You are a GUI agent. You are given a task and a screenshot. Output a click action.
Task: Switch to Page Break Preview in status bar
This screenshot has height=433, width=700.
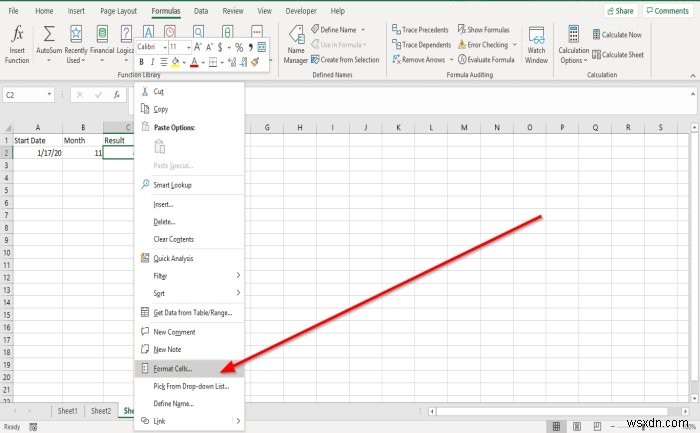(x=597, y=426)
